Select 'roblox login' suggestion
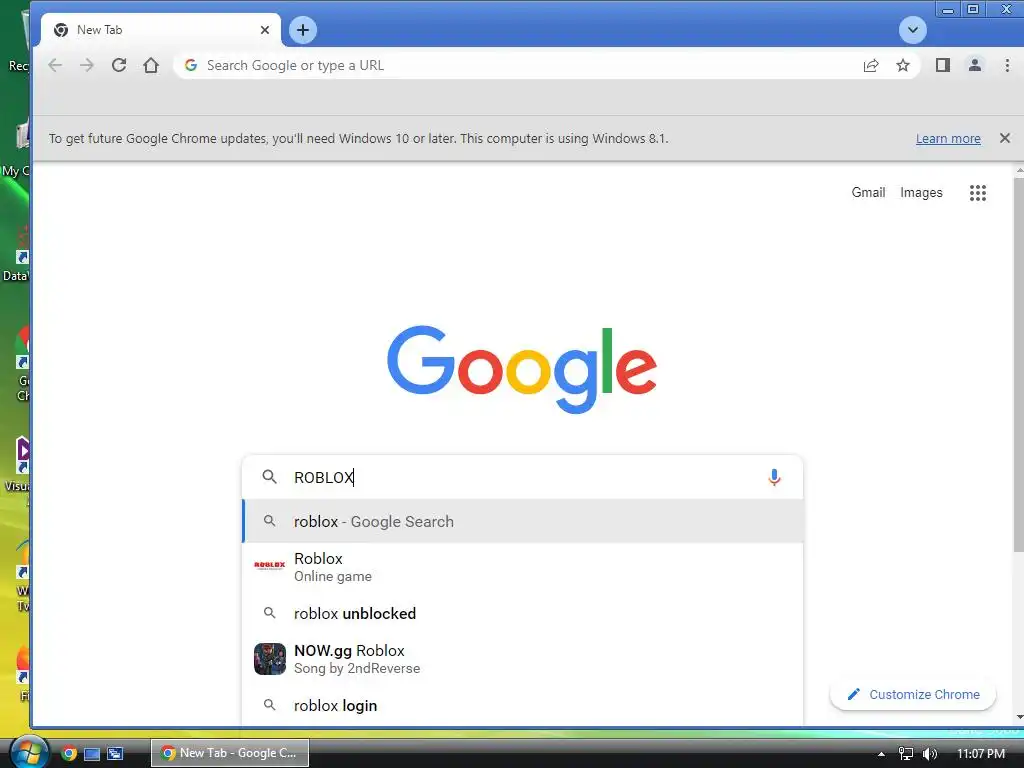This screenshot has height=768, width=1024. (522, 705)
